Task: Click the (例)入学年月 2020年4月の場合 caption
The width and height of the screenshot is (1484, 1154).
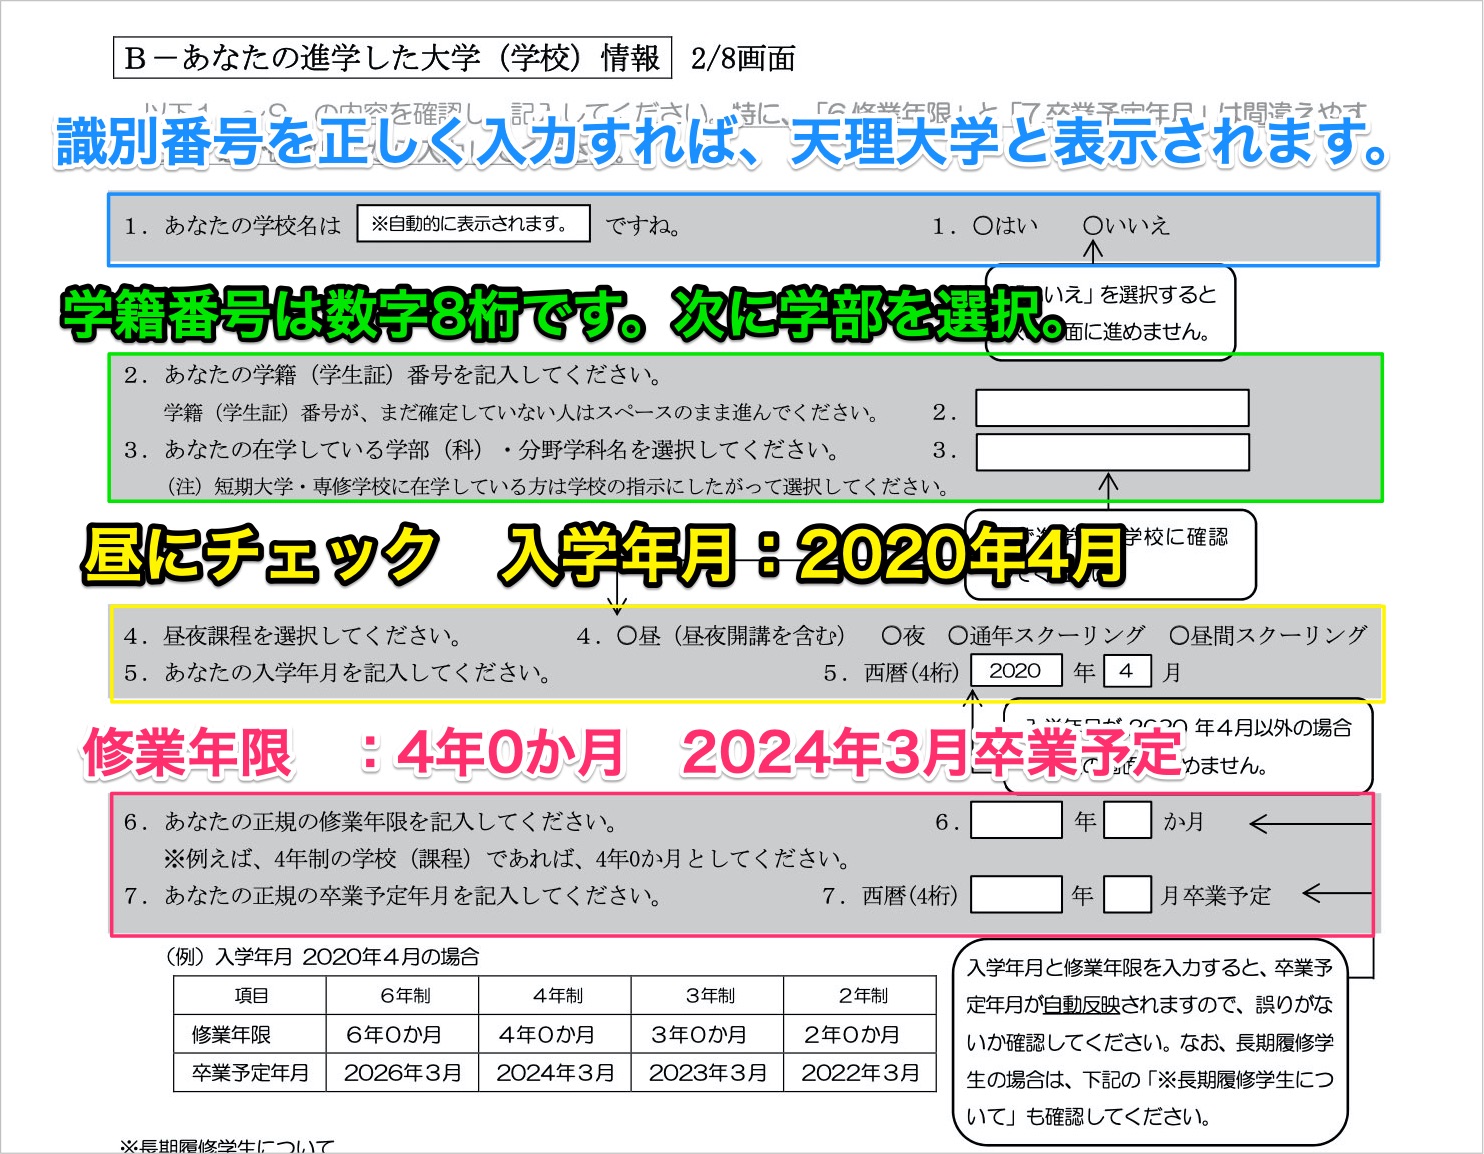Action: pos(321,956)
